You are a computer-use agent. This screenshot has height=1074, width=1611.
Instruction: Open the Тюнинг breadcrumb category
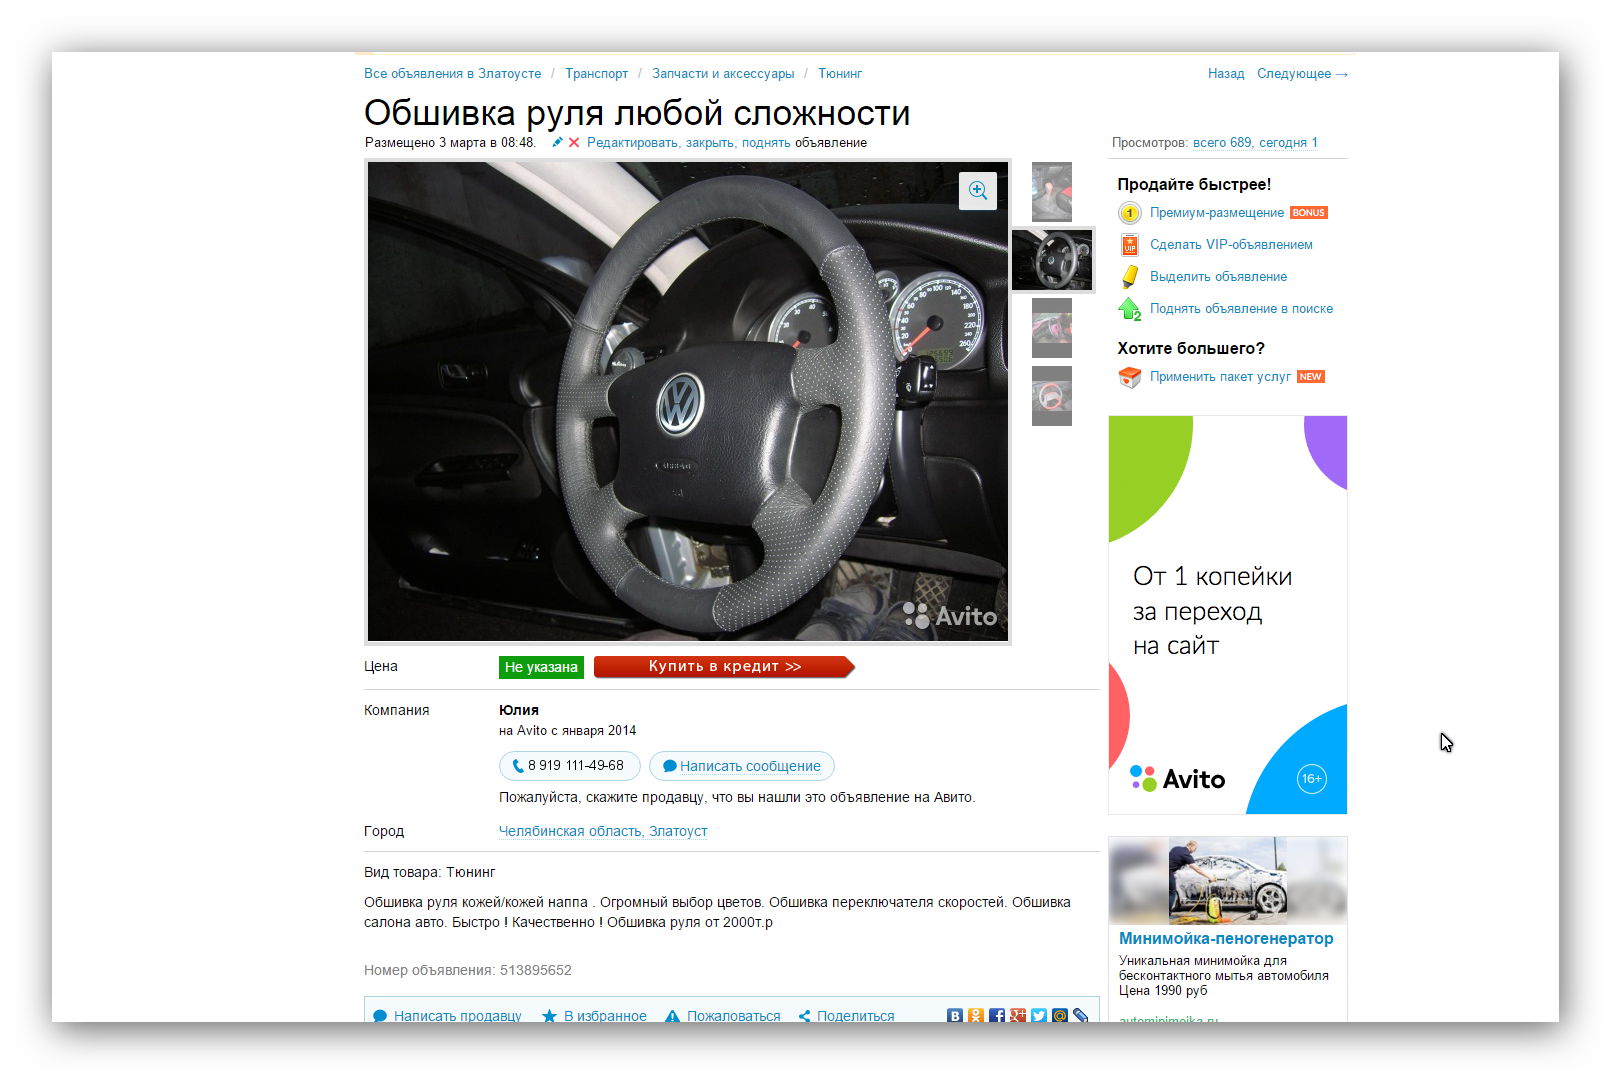pyautogui.click(x=840, y=74)
